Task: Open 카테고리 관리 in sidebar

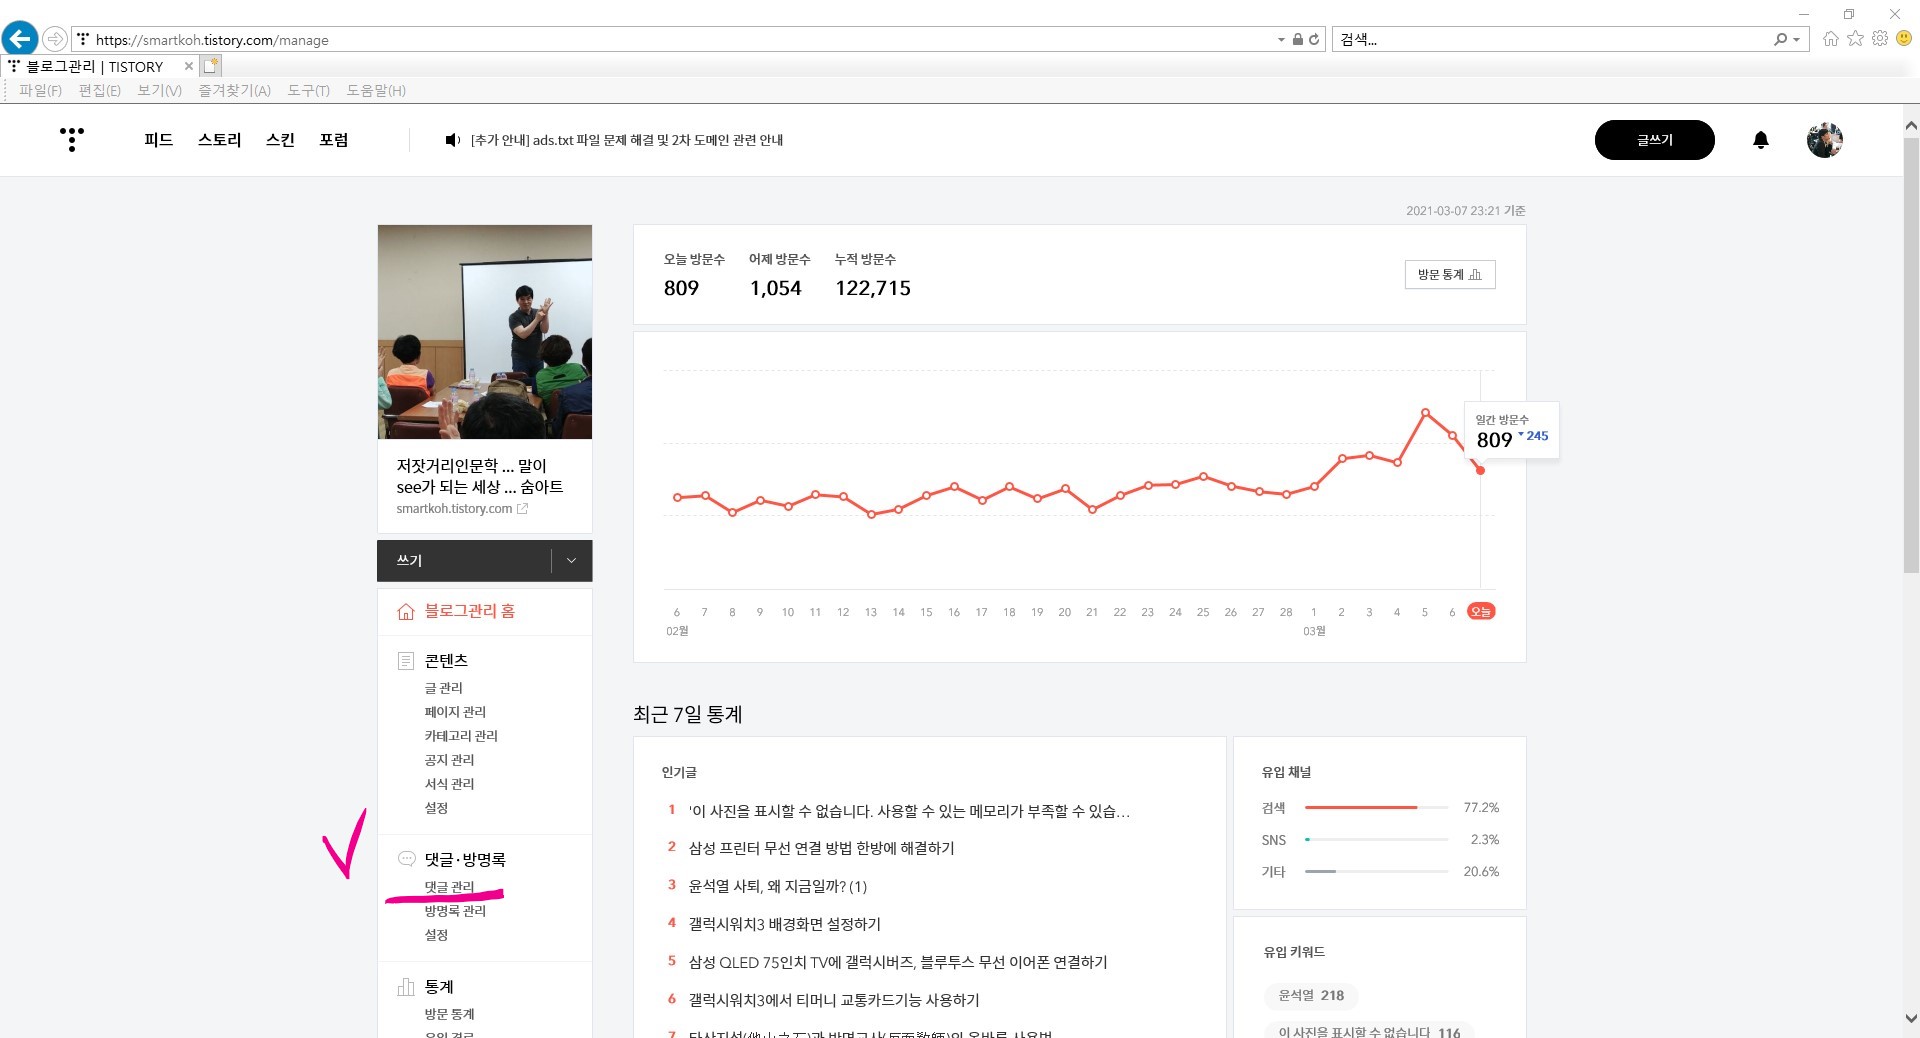Action: point(461,736)
